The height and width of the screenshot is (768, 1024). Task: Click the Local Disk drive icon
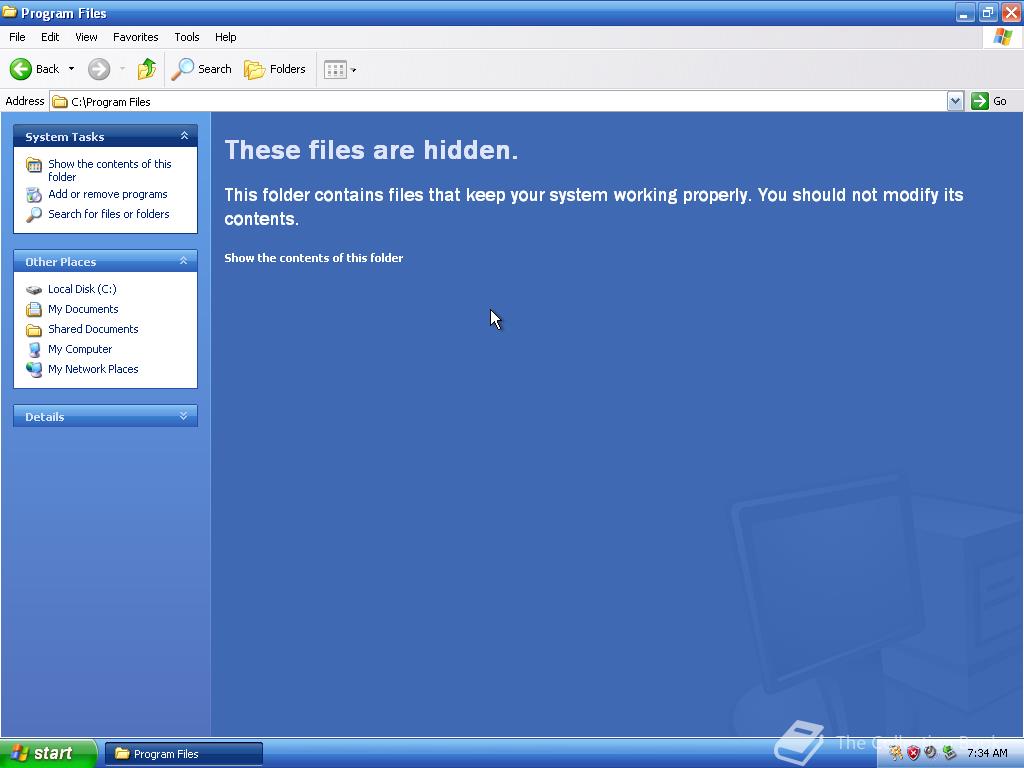pos(34,289)
